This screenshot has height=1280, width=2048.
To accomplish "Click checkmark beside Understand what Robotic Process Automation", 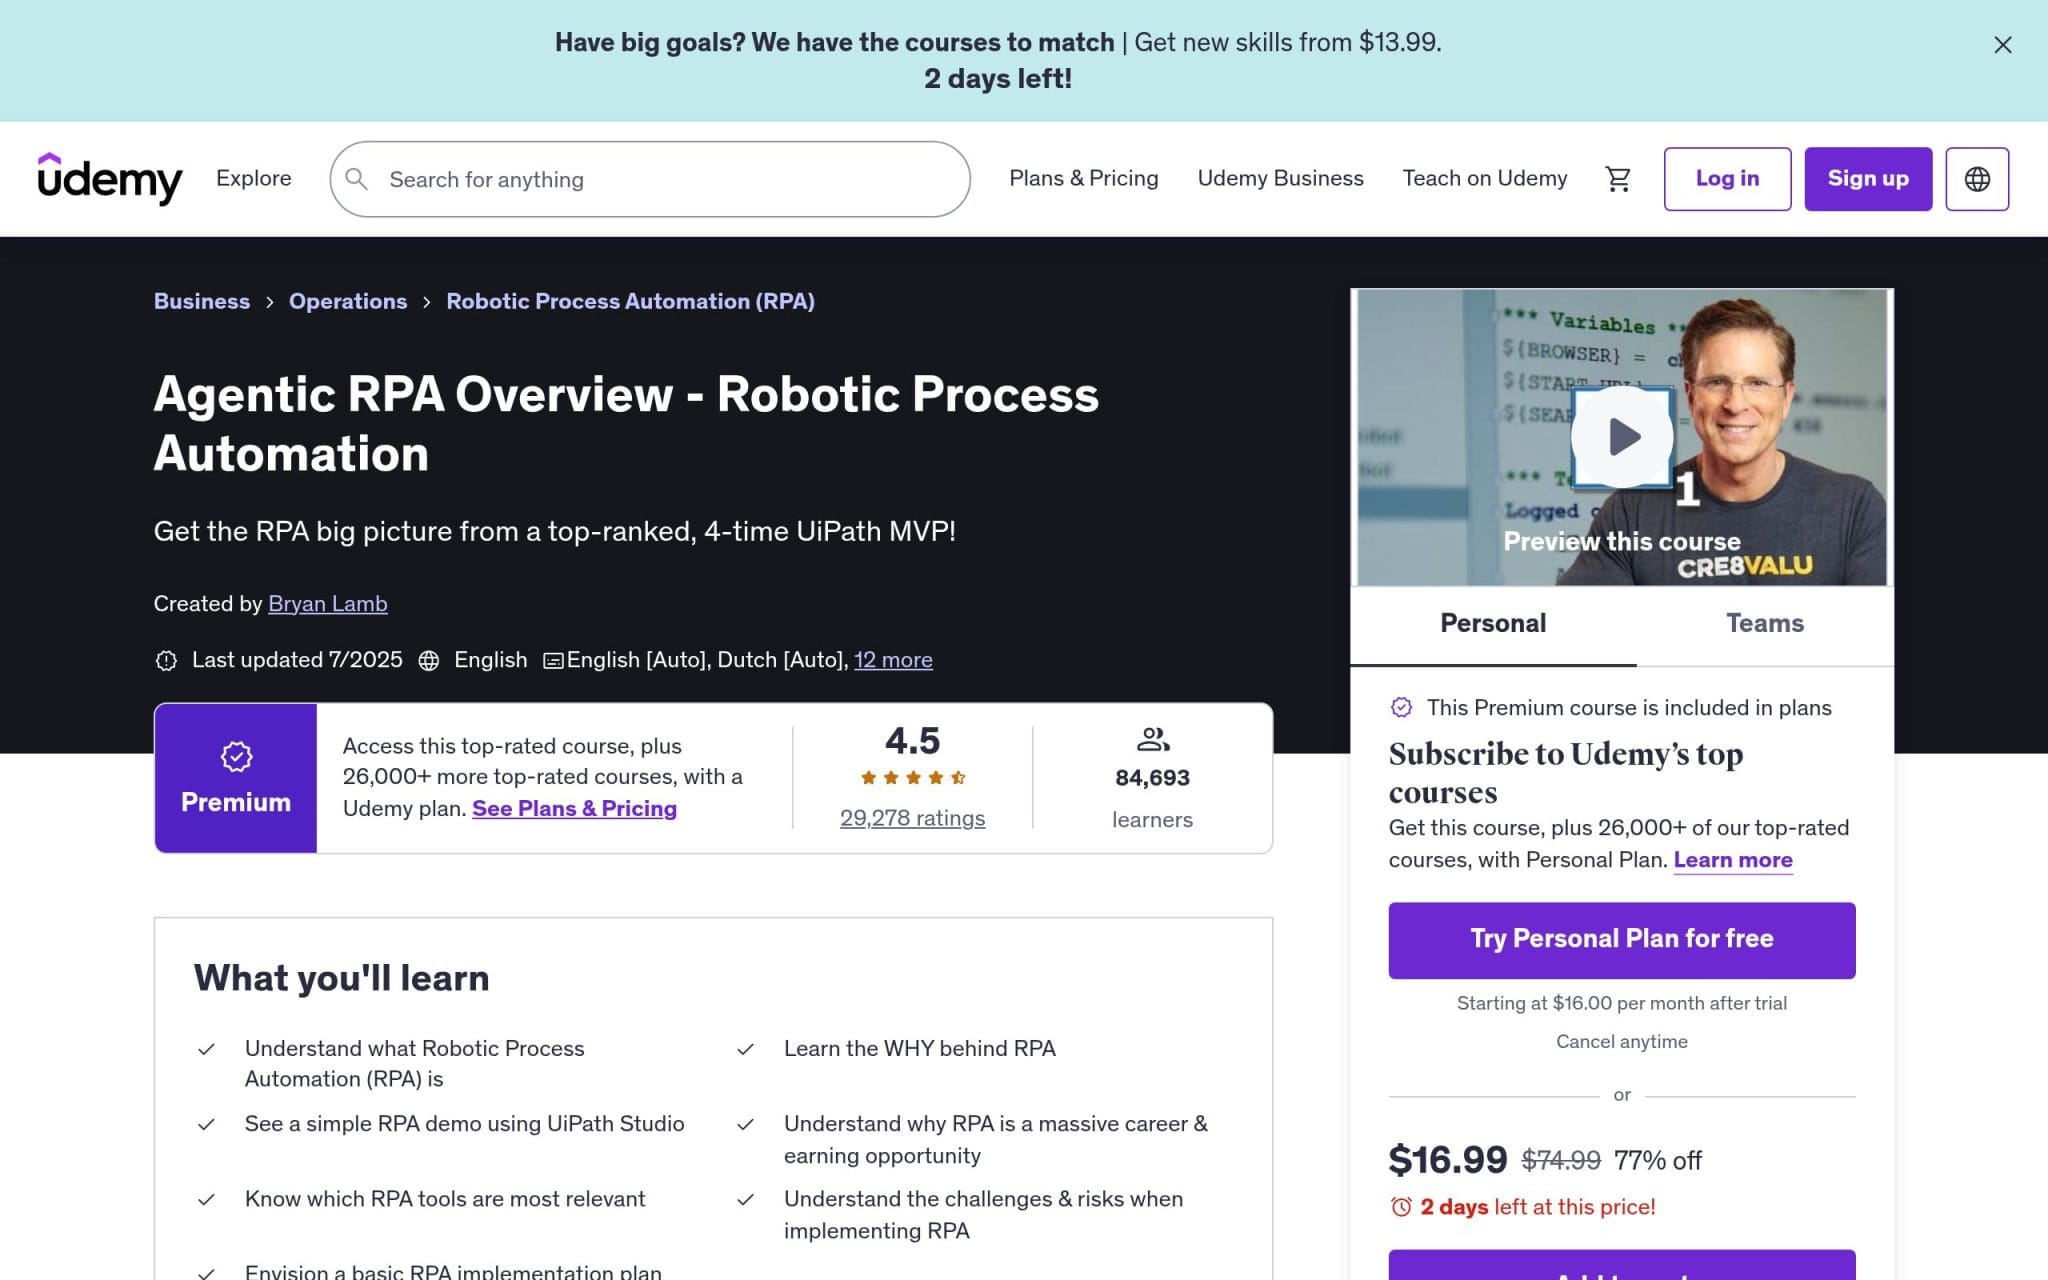I will coord(206,1049).
